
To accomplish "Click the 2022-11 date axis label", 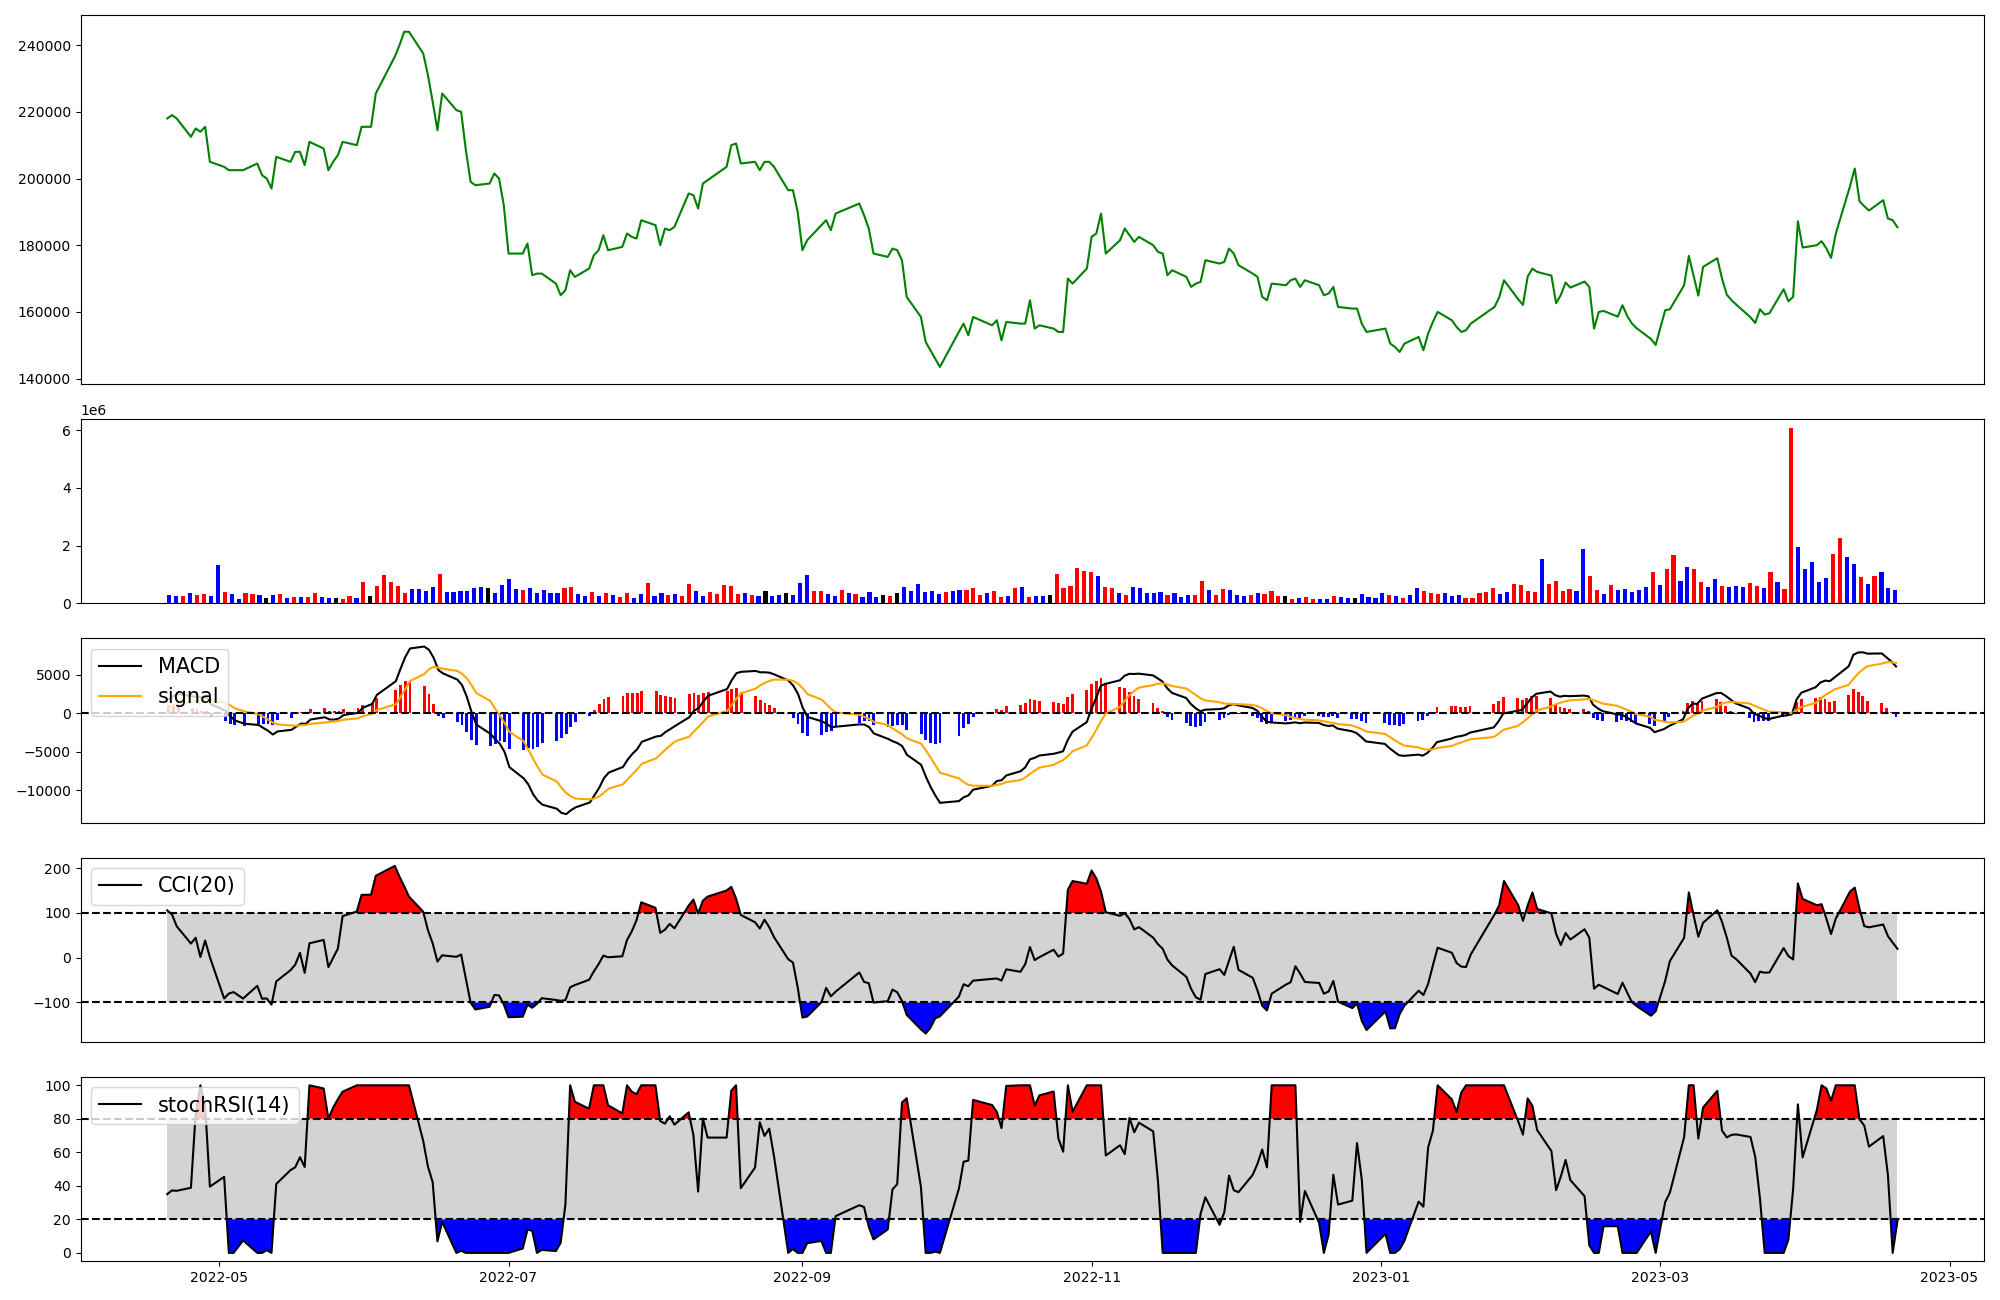I will [1092, 1277].
